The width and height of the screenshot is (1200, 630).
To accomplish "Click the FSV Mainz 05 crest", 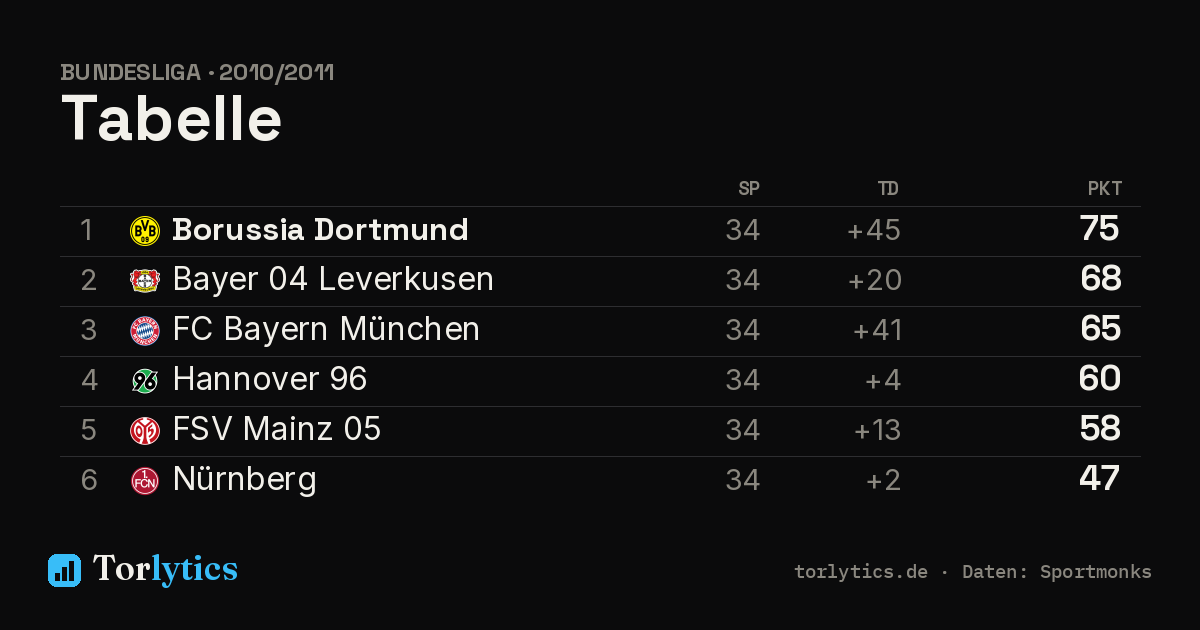I will (145, 431).
